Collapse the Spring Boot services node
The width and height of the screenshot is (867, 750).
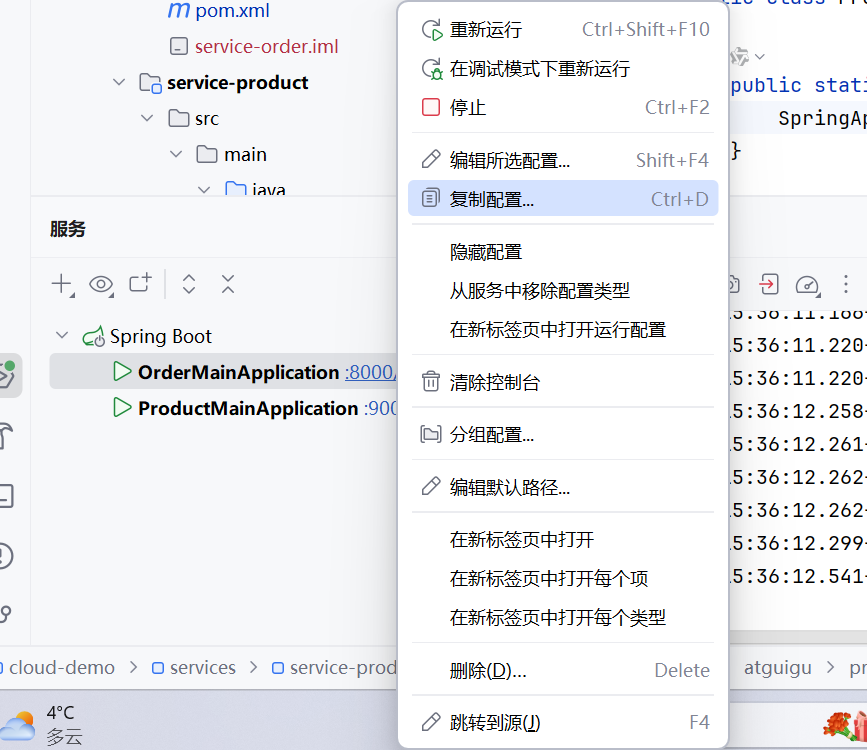point(63,336)
